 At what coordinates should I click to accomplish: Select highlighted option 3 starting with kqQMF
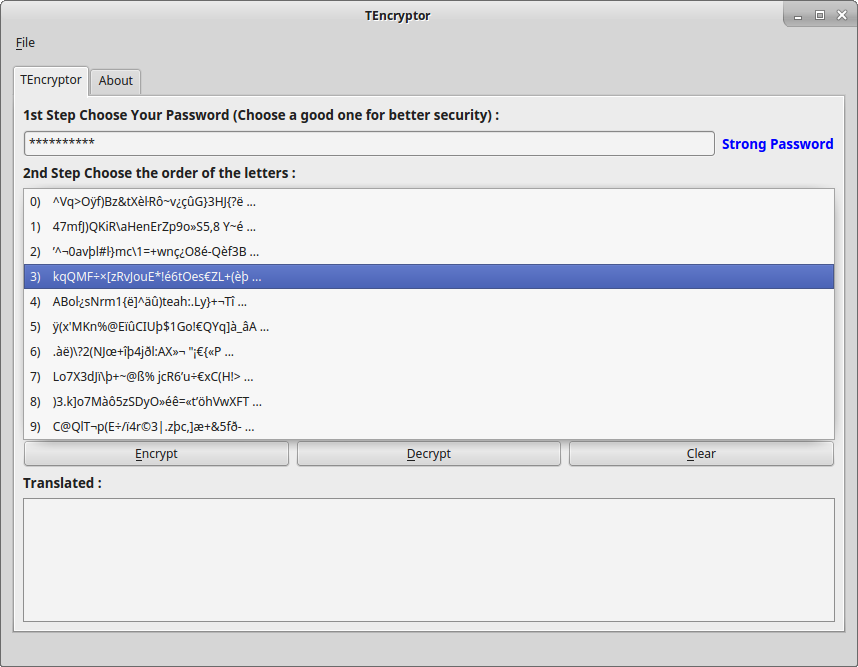[429, 276]
